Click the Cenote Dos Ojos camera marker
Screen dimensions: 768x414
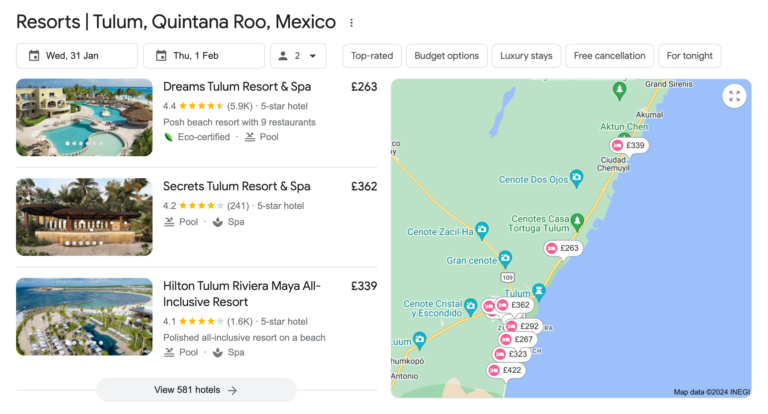click(x=576, y=178)
